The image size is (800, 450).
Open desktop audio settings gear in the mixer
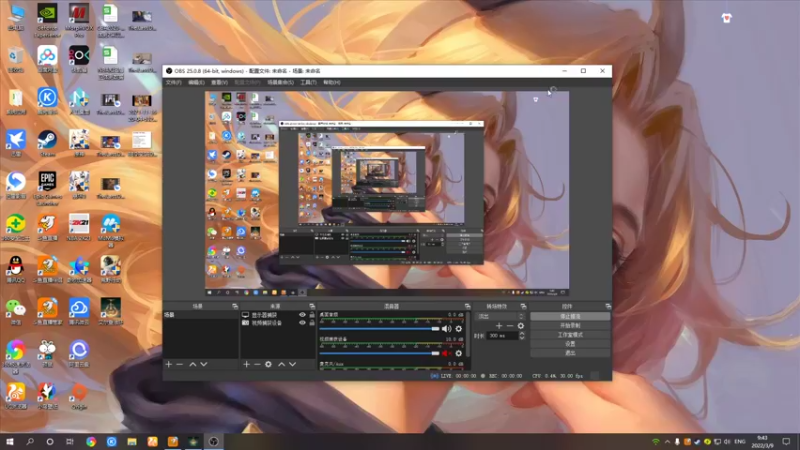(459, 329)
